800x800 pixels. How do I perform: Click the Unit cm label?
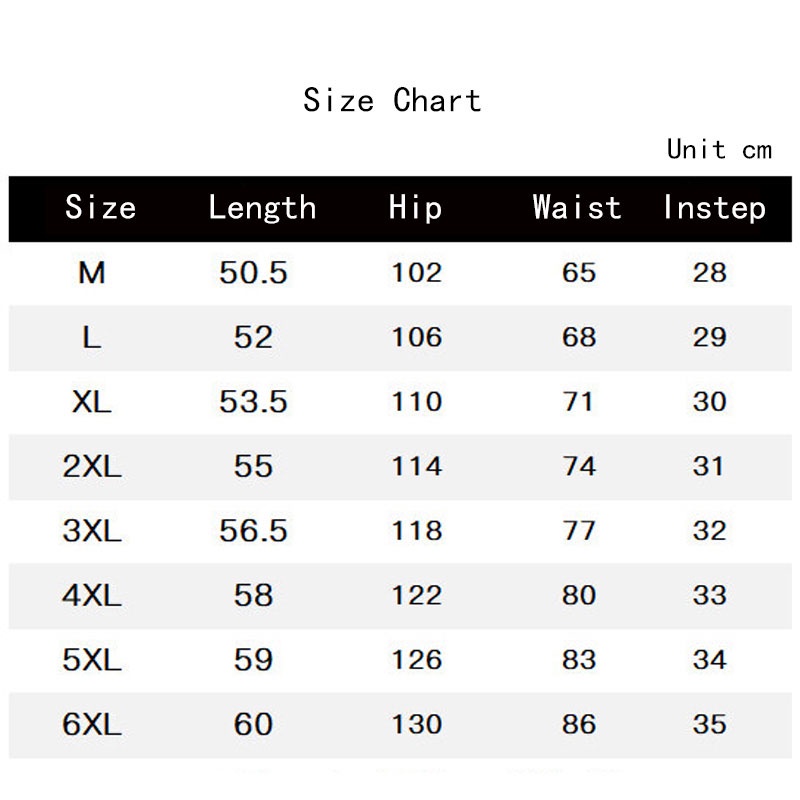click(719, 150)
